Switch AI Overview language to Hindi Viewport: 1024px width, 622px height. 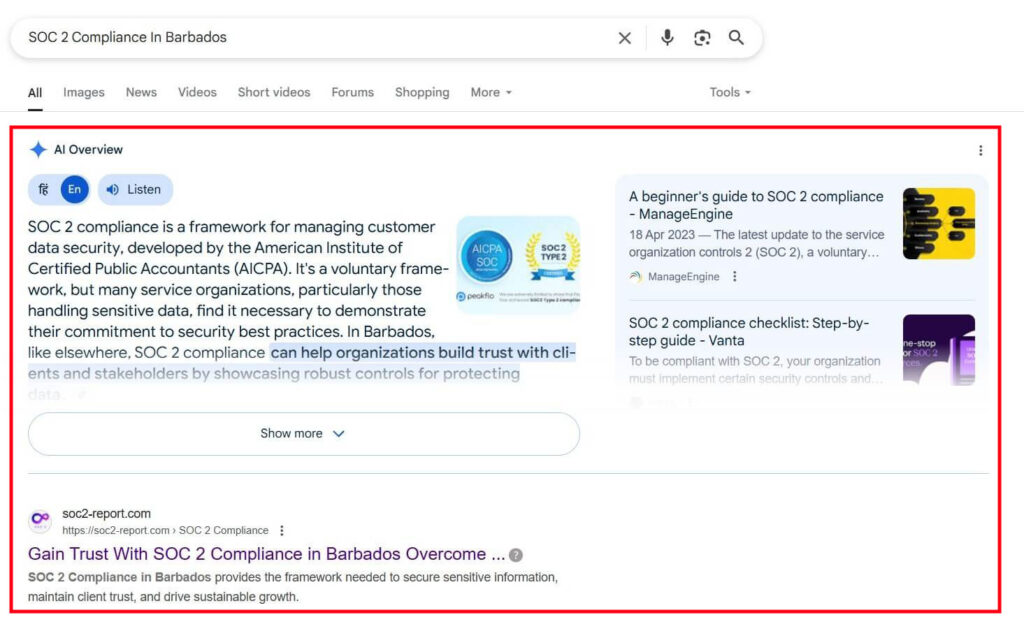[44, 189]
